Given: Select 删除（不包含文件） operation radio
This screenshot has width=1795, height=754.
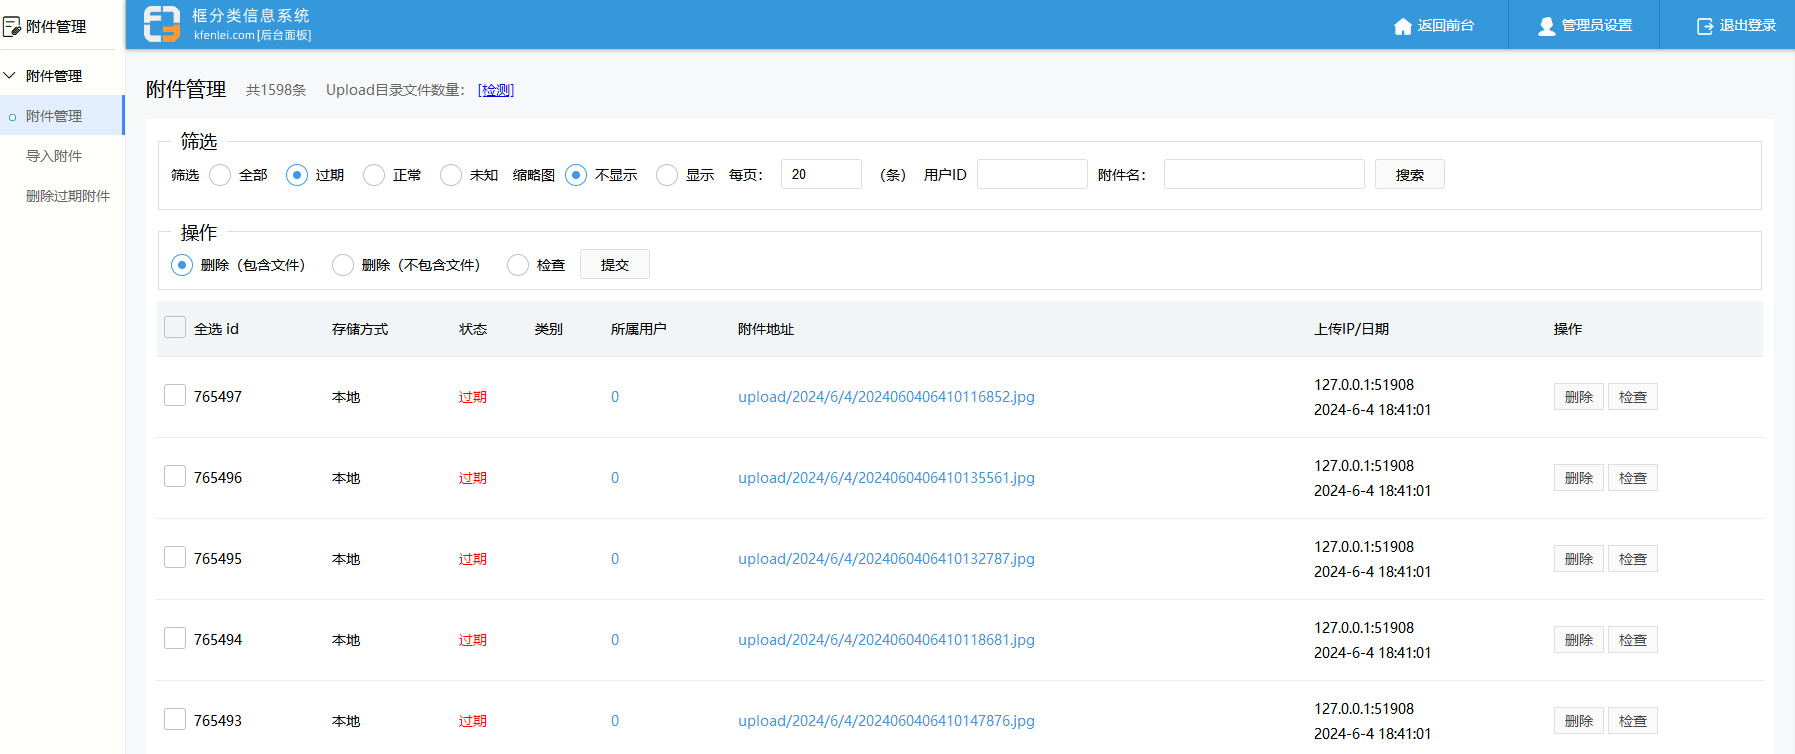Looking at the screenshot, I should click(x=343, y=265).
